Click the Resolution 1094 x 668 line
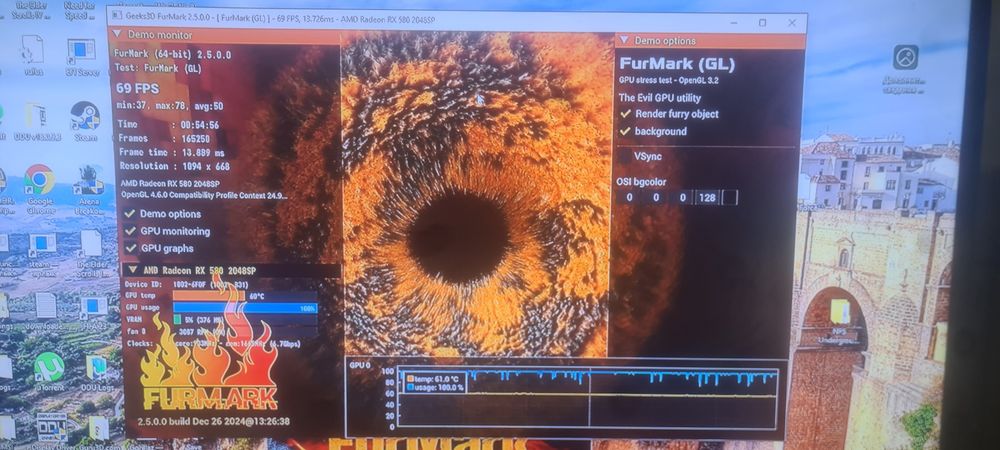Image resolution: width=1000 pixels, height=450 pixels. 174,166
